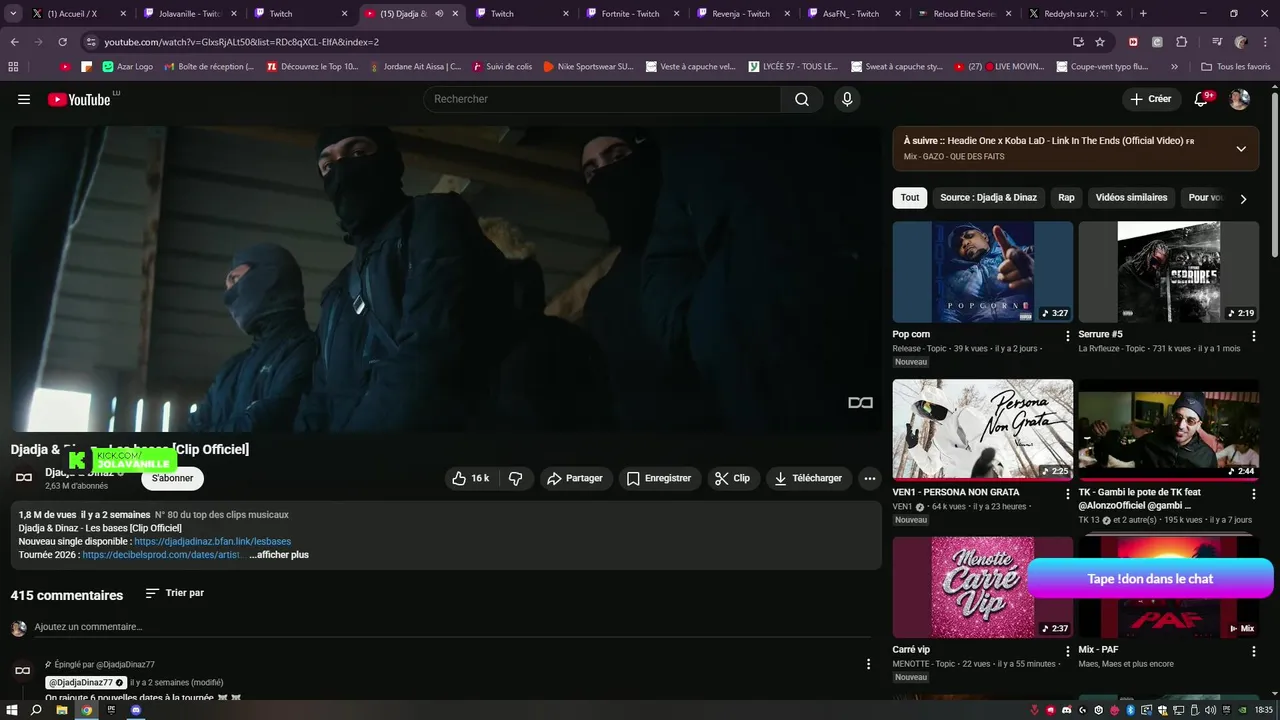Click the page vertical scrollbar
1280x720 pixels.
pyautogui.click(x=1275, y=175)
